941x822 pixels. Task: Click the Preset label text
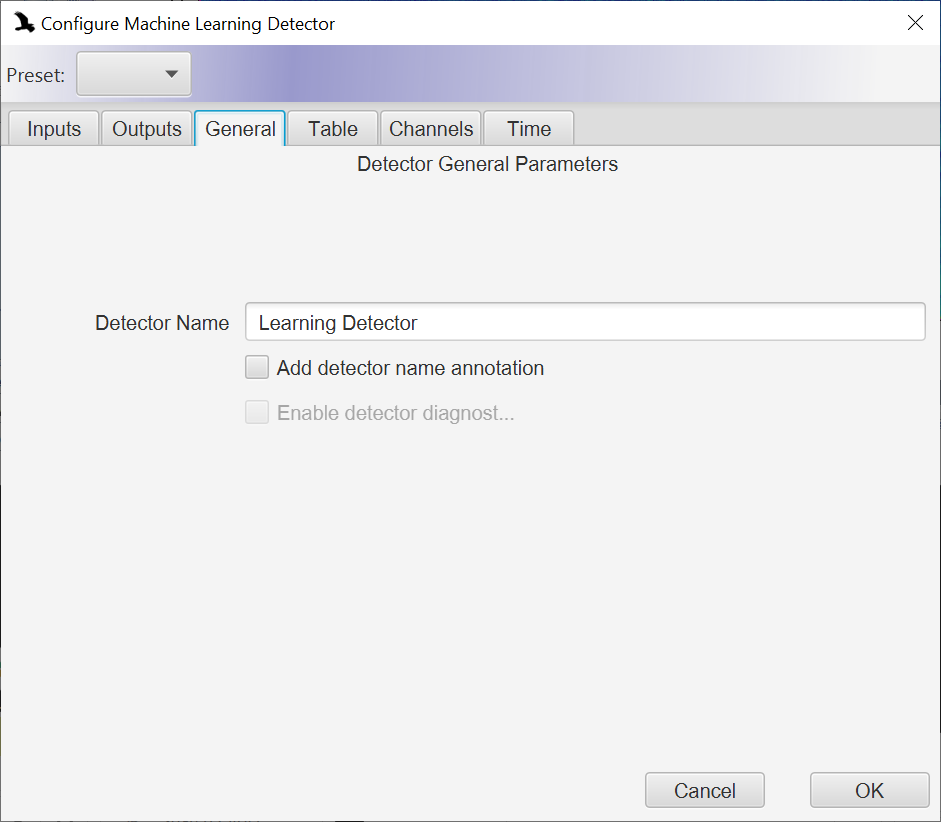(x=35, y=75)
